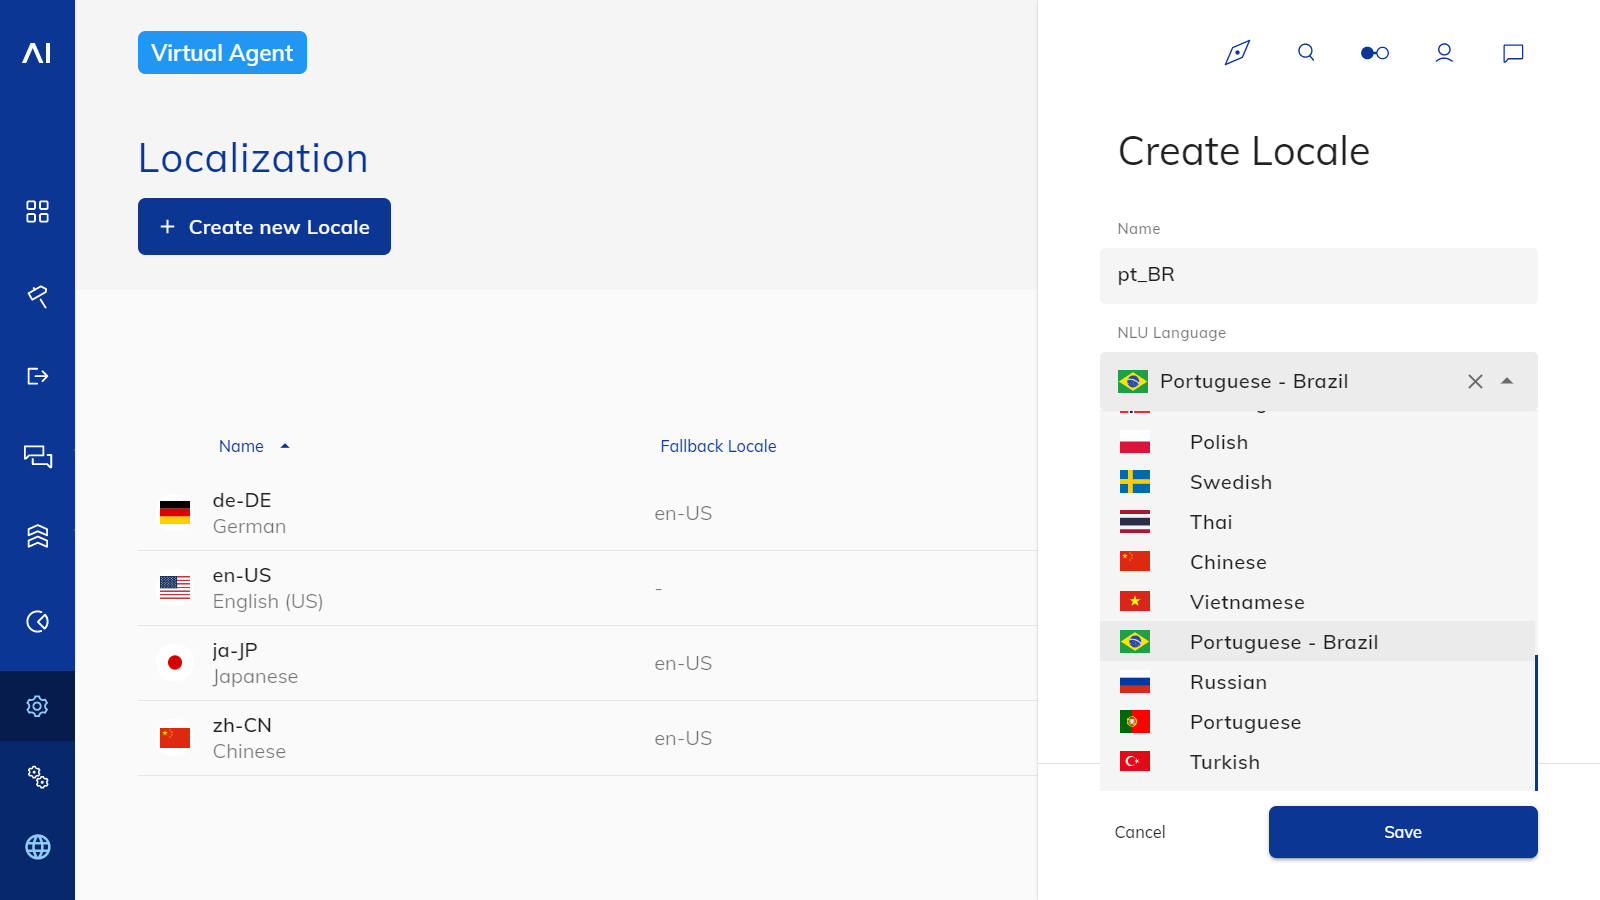Click the locale Name input field
1600x900 pixels.
pos(1318,275)
